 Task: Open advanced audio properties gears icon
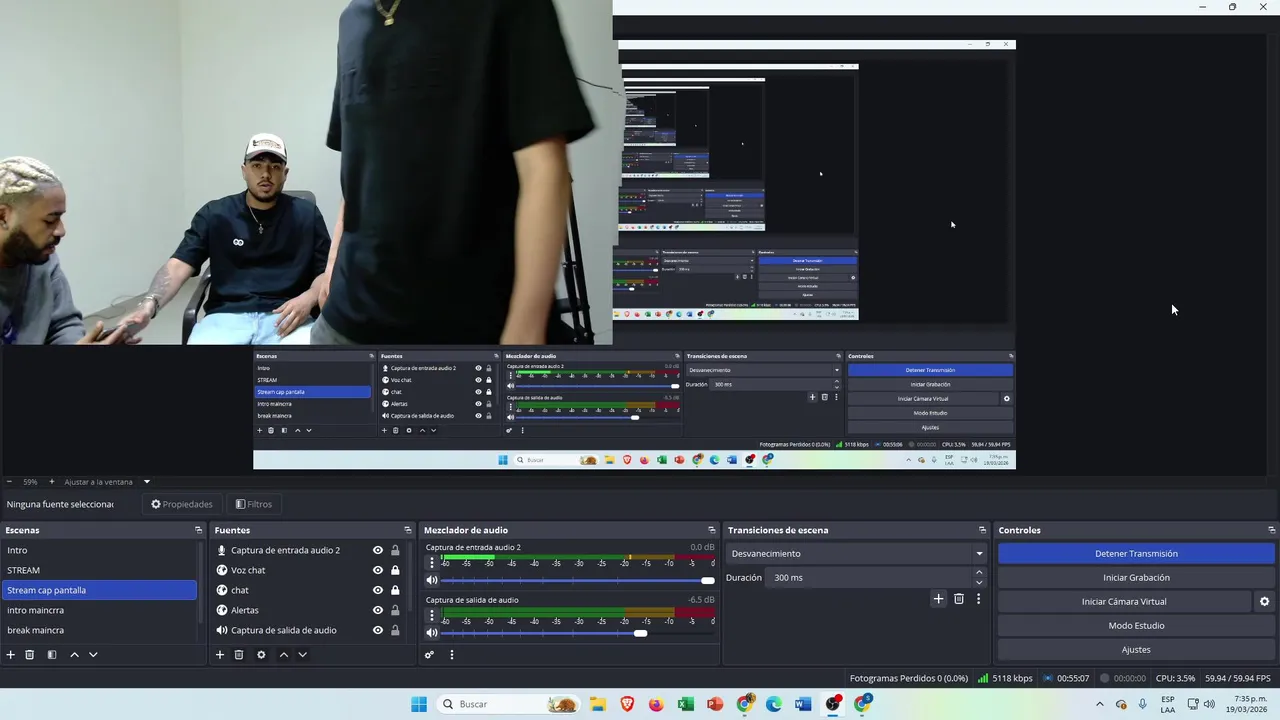pos(429,655)
